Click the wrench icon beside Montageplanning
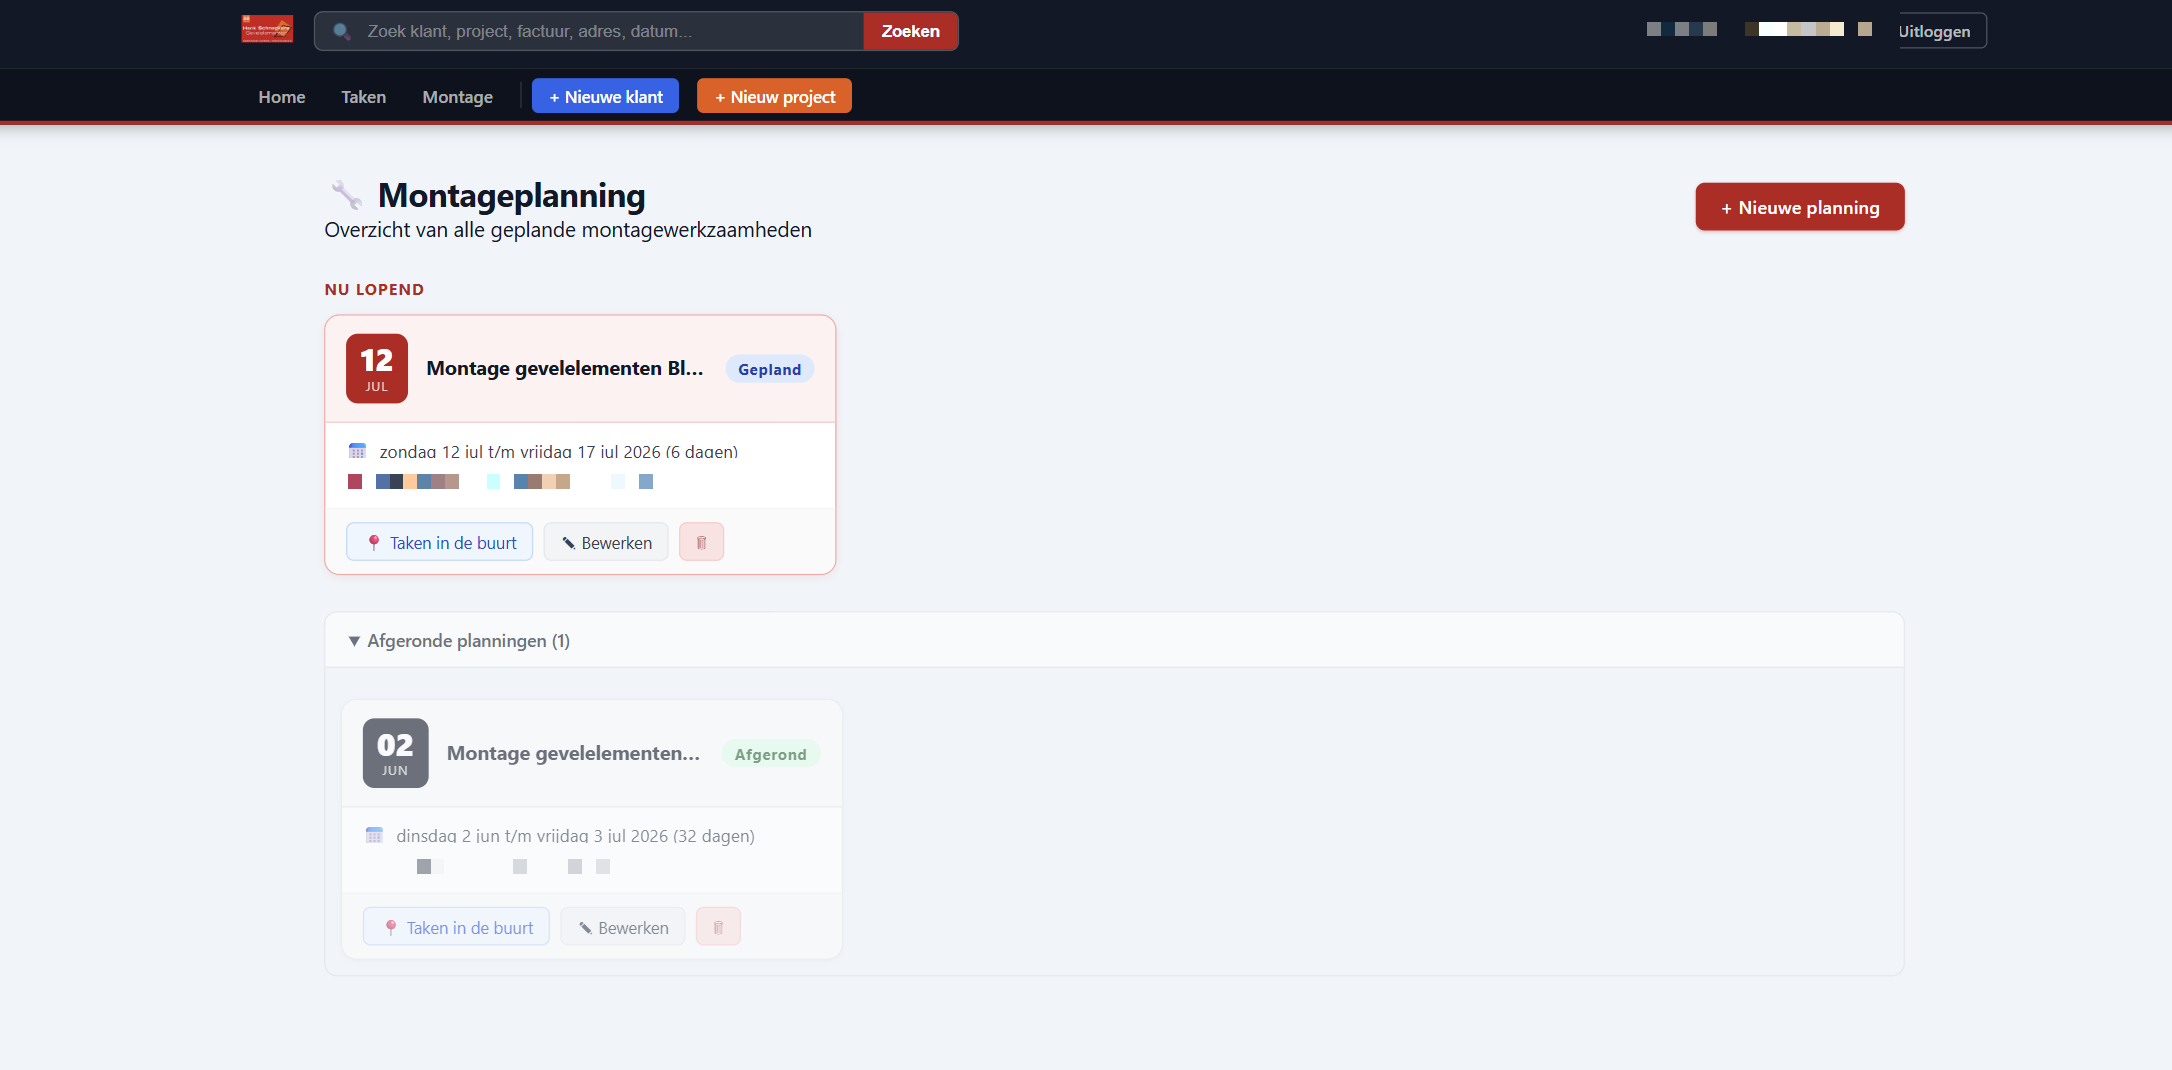This screenshot has width=2172, height=1070. coord(346,195)
